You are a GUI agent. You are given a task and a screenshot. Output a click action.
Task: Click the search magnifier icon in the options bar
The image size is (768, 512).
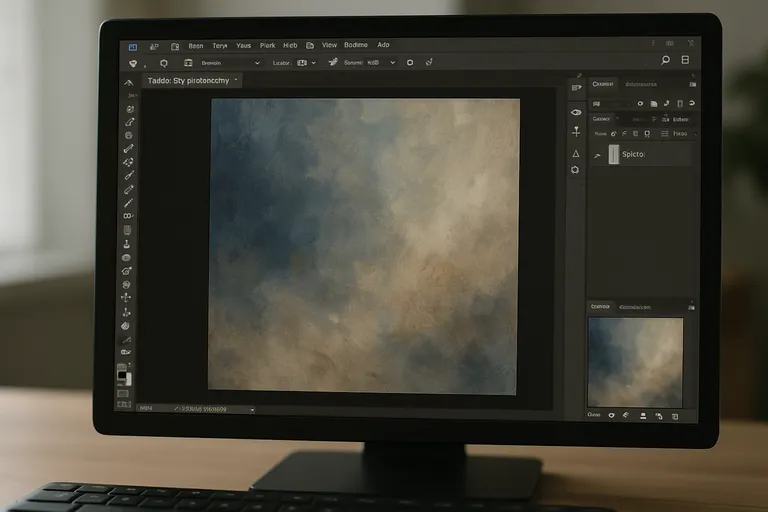pos(665,61)
